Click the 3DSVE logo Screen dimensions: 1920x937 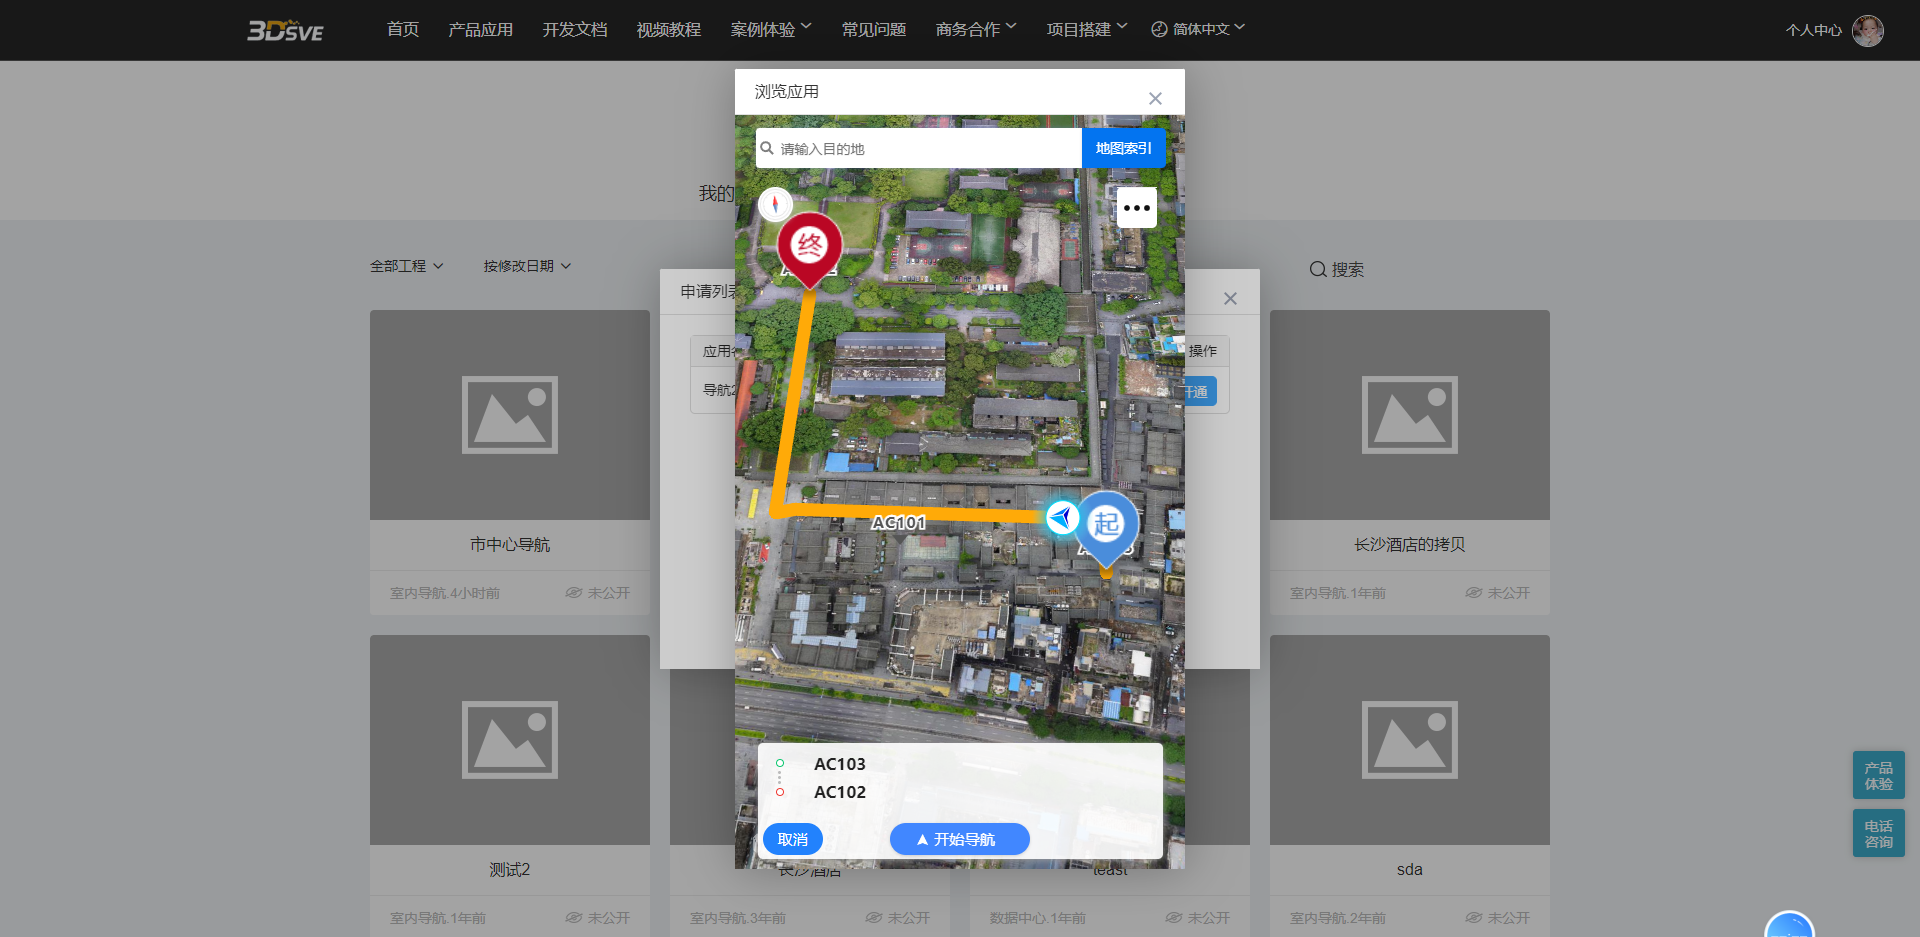click(x=285, y=30)
